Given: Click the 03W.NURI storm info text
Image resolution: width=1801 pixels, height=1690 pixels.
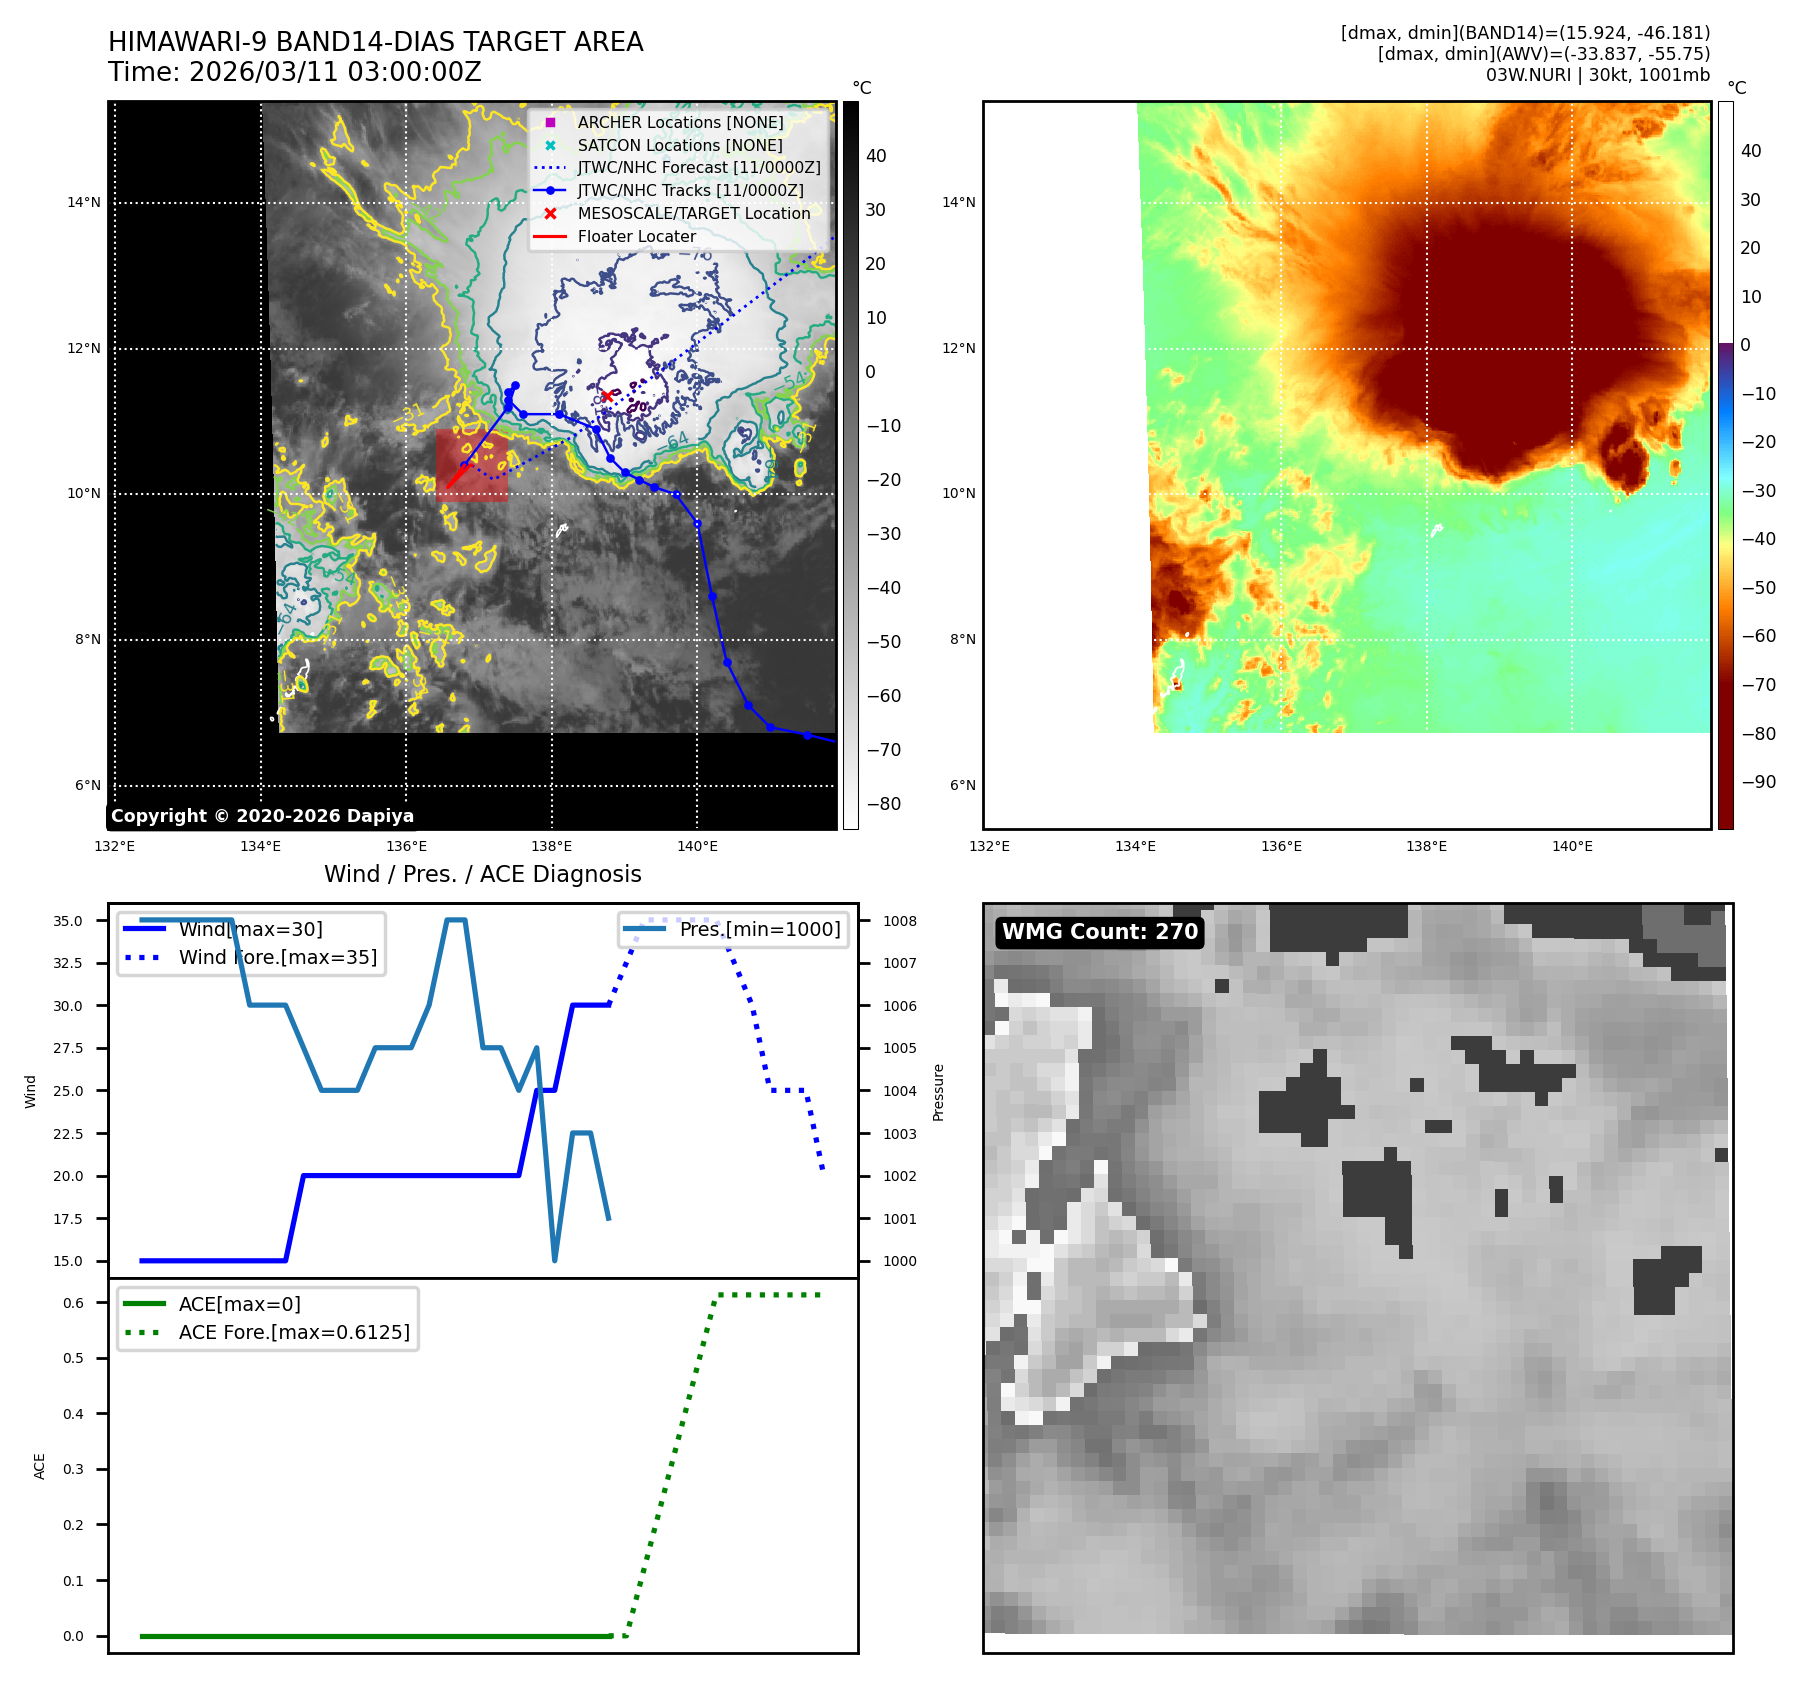Looking at the screenshot, I should click(1597, 75).
